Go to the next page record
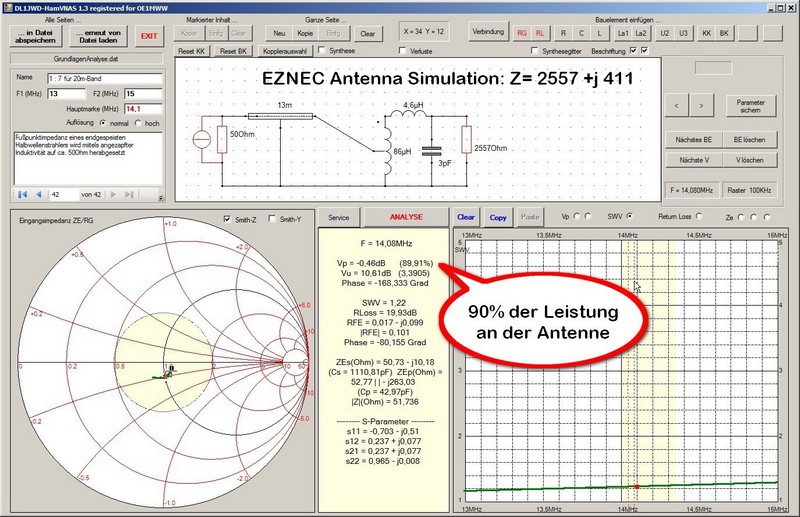This screenshot has height=517, width=800. point(113,194)
